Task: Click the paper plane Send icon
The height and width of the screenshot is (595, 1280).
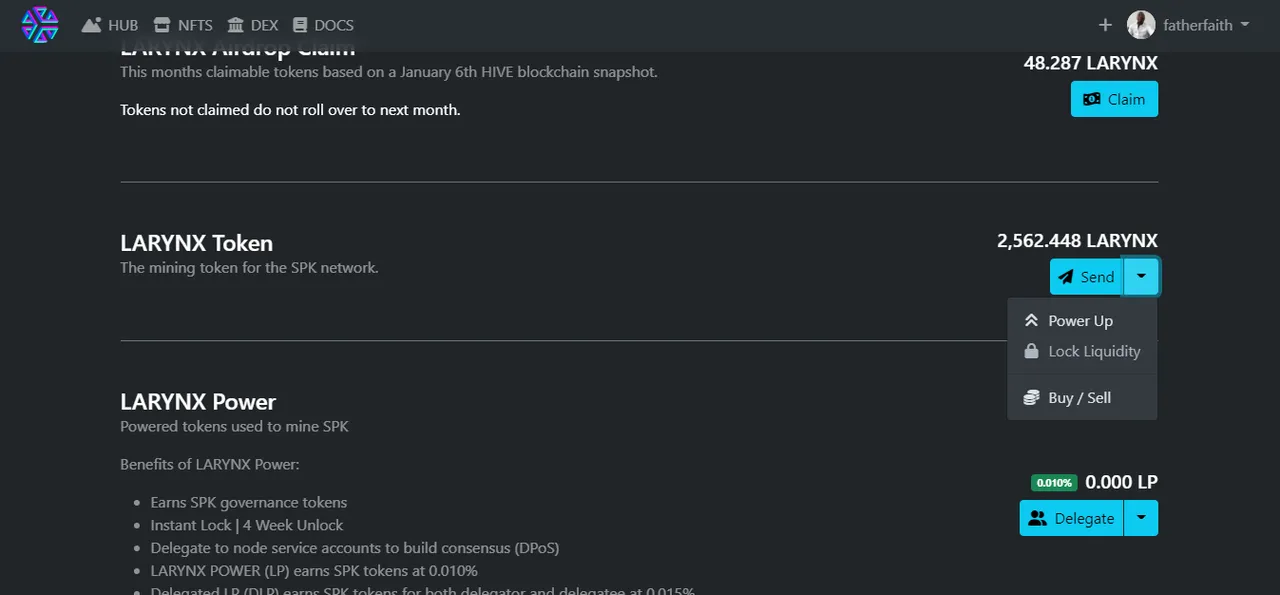Action: point(1066,277)
